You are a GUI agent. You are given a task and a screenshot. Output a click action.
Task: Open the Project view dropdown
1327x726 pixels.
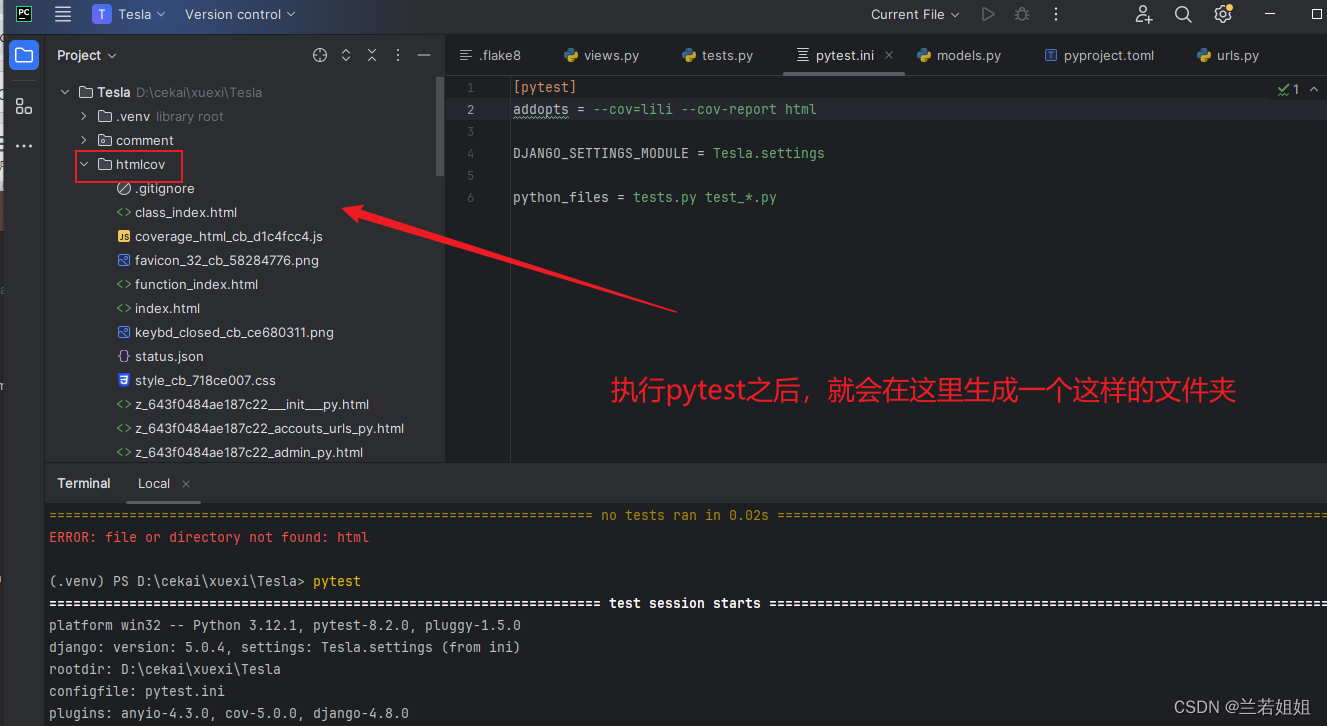[x=87, y=55]
